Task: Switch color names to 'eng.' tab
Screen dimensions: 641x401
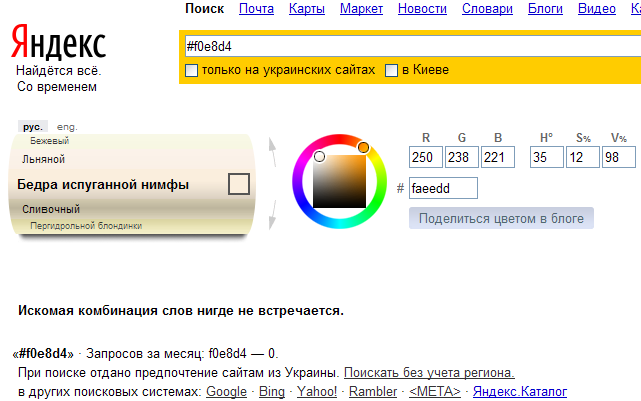Action: 67,127
